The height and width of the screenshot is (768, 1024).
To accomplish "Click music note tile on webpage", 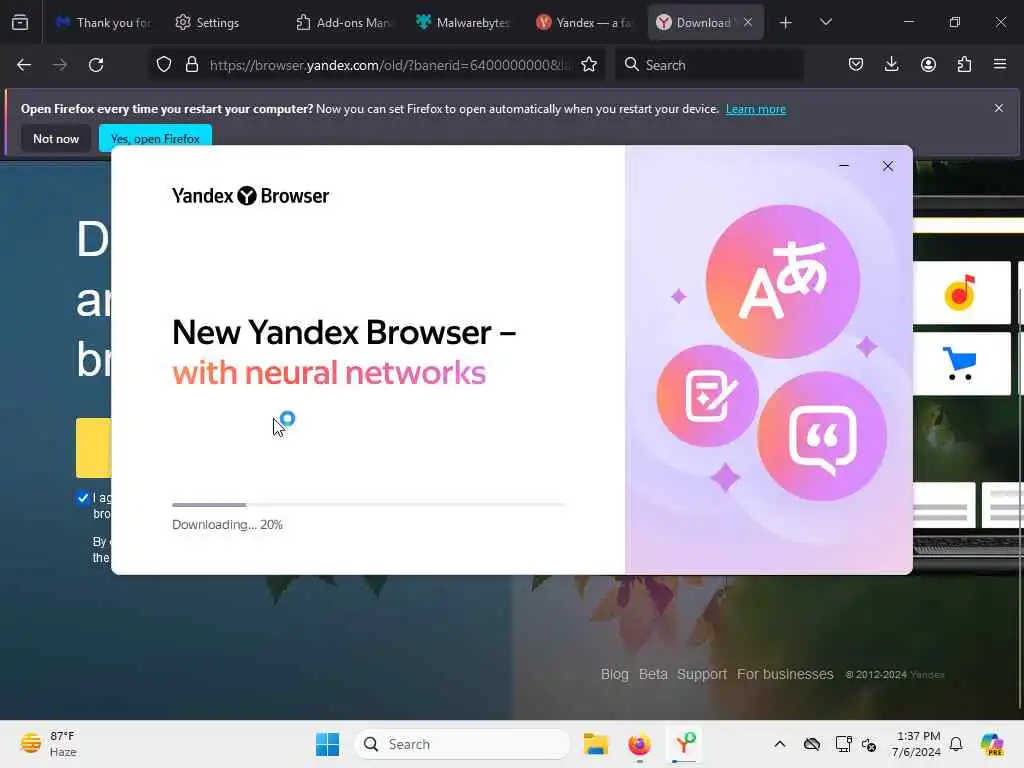I will click(960, 293).
